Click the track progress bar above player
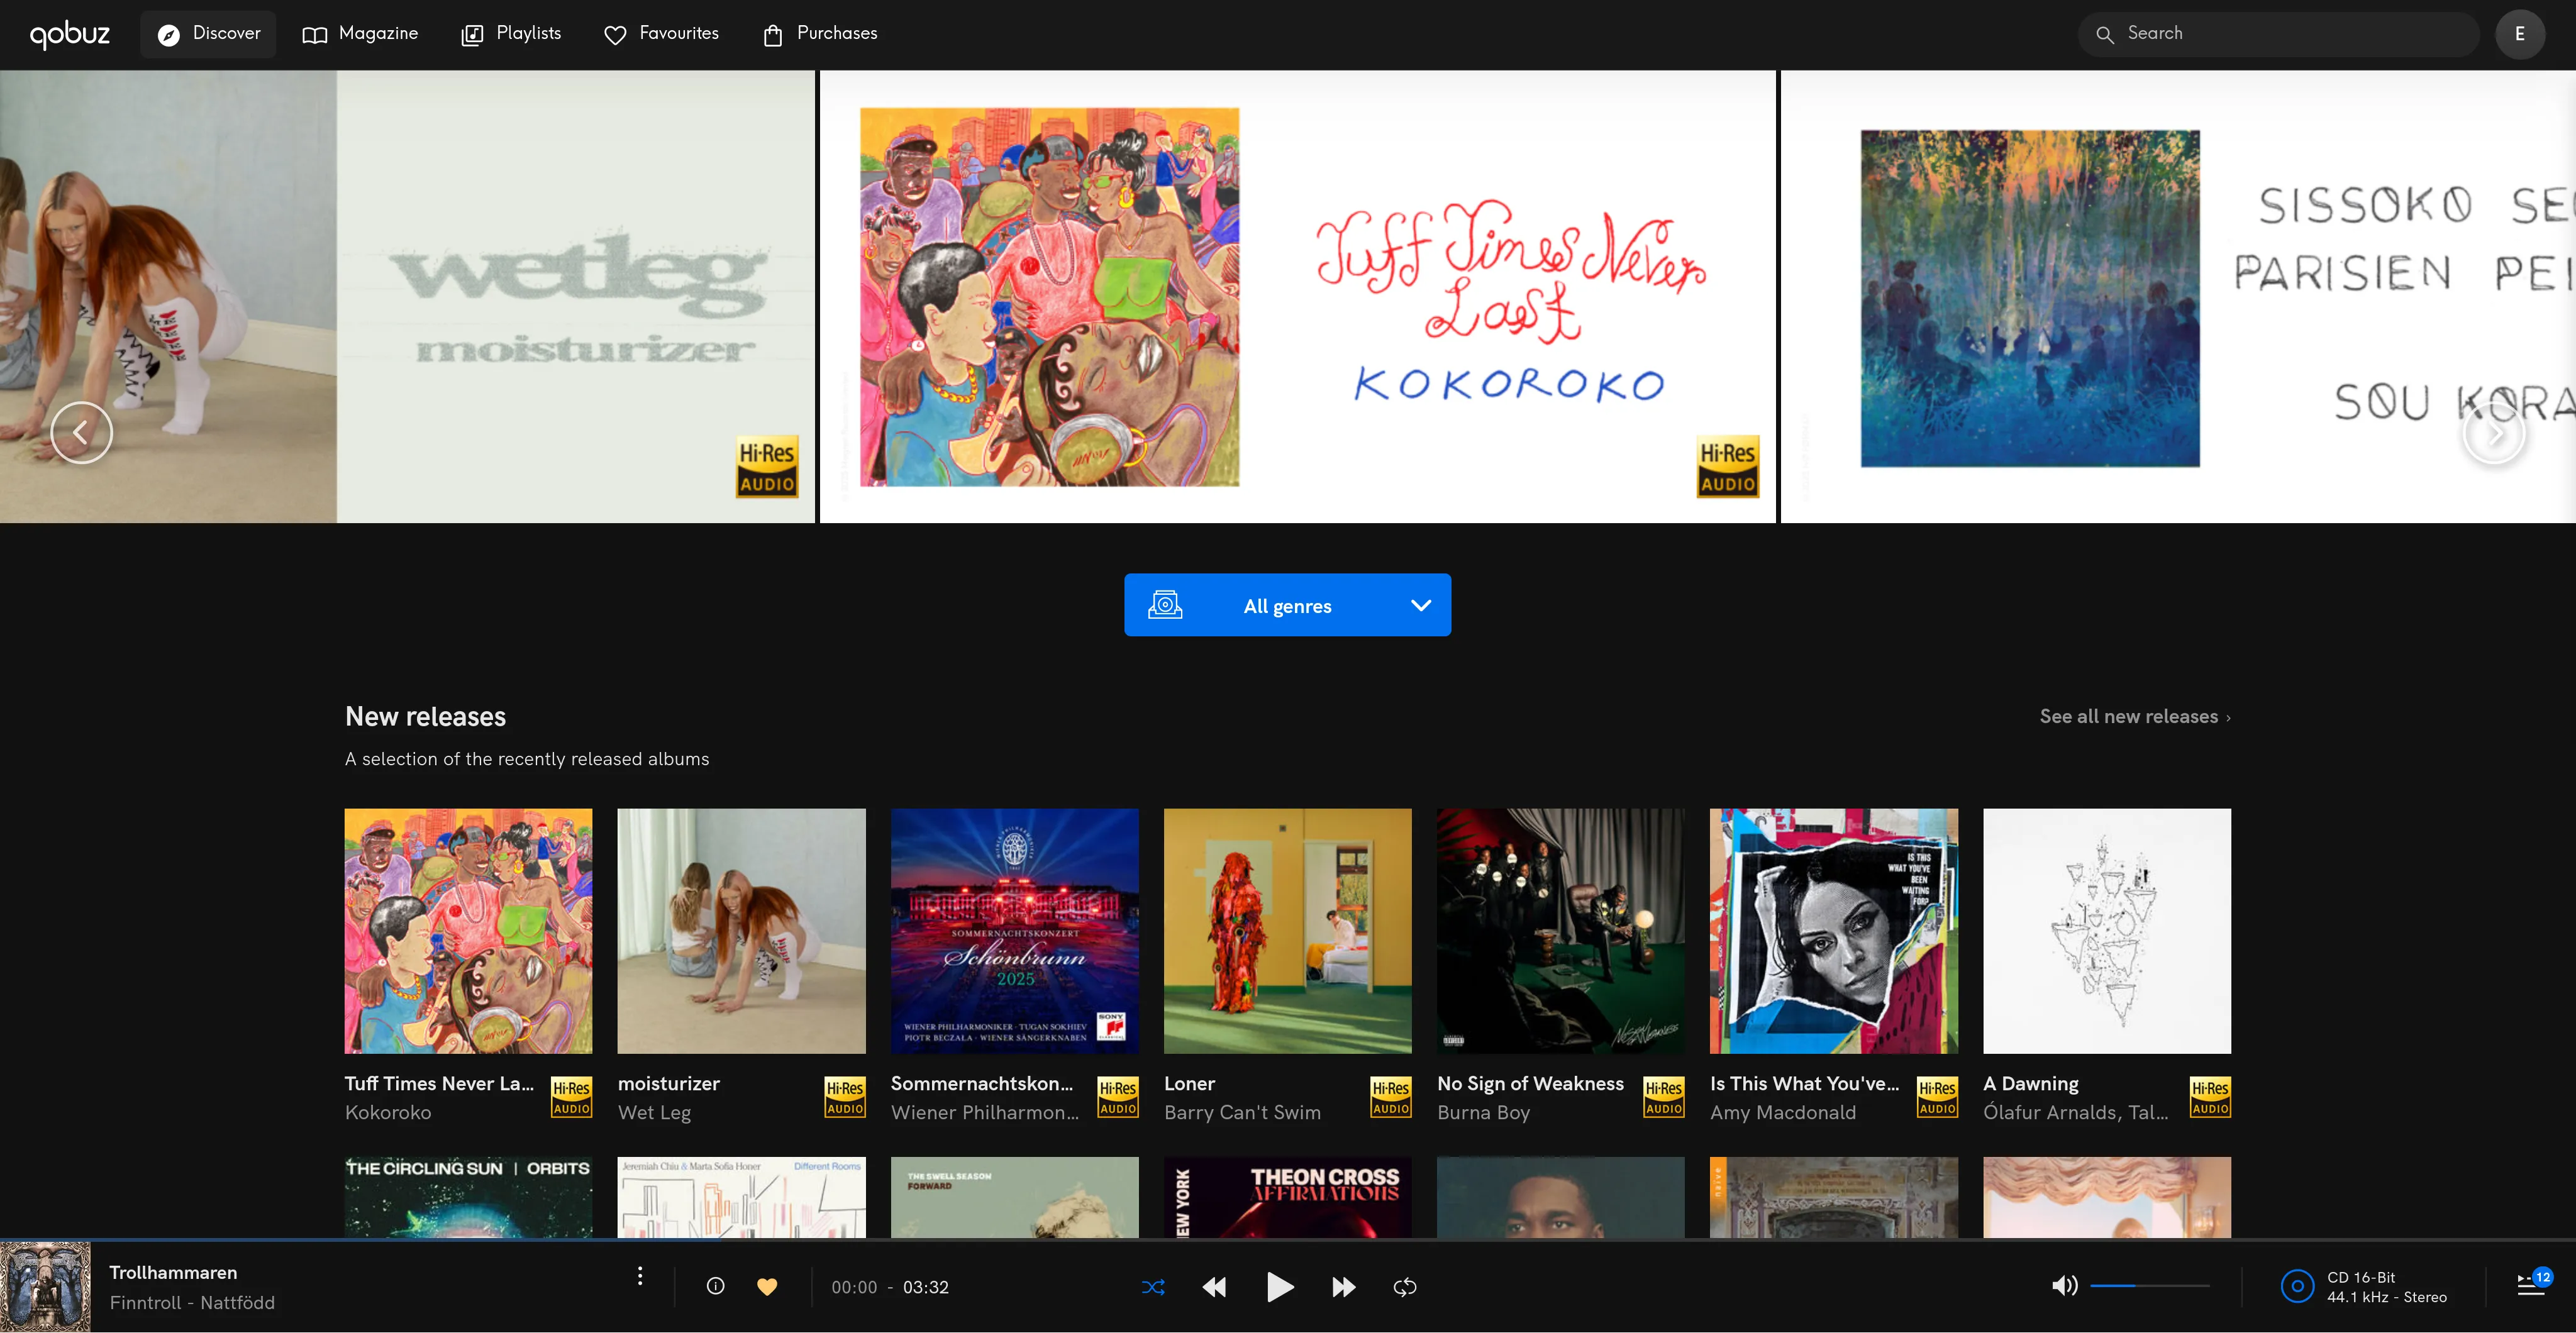2576x1333 pixels. pos(1288,1240)
